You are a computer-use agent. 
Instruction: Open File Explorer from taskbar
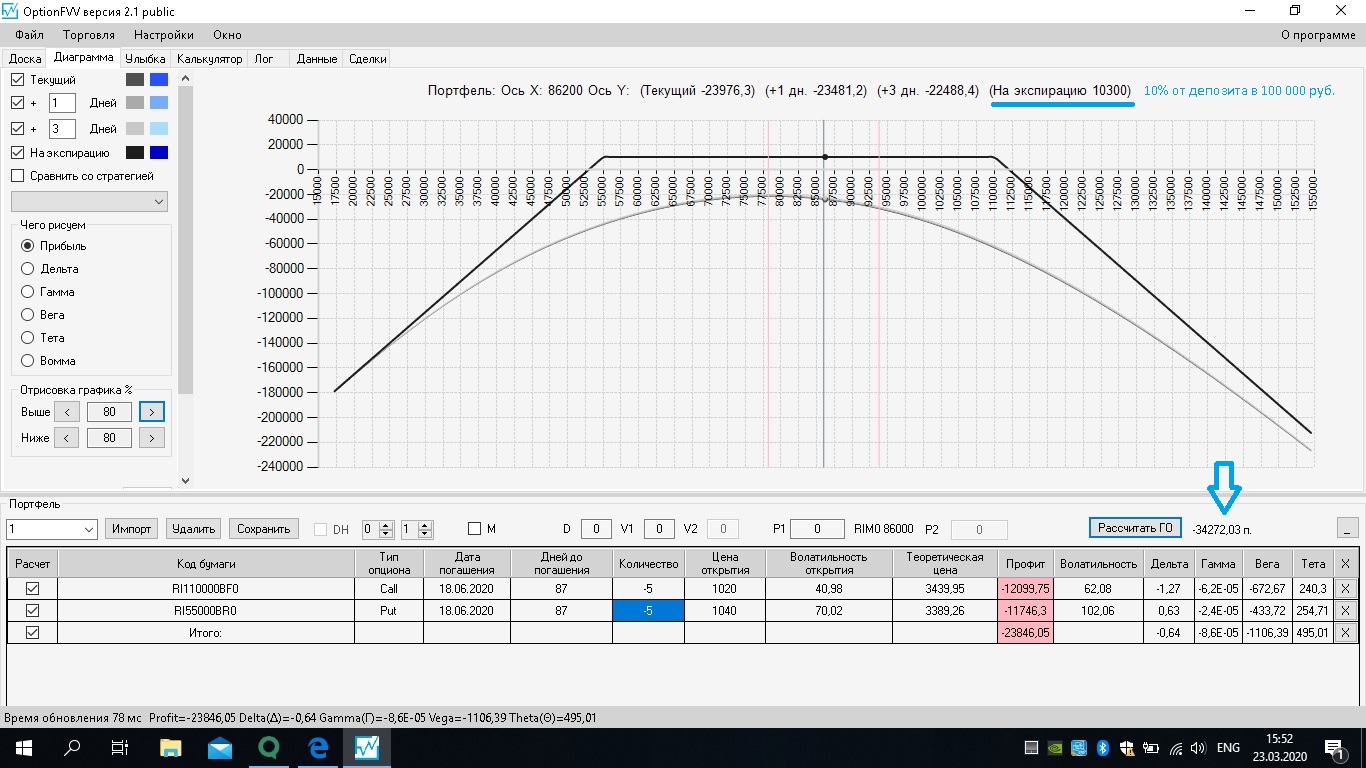[171, 748]
